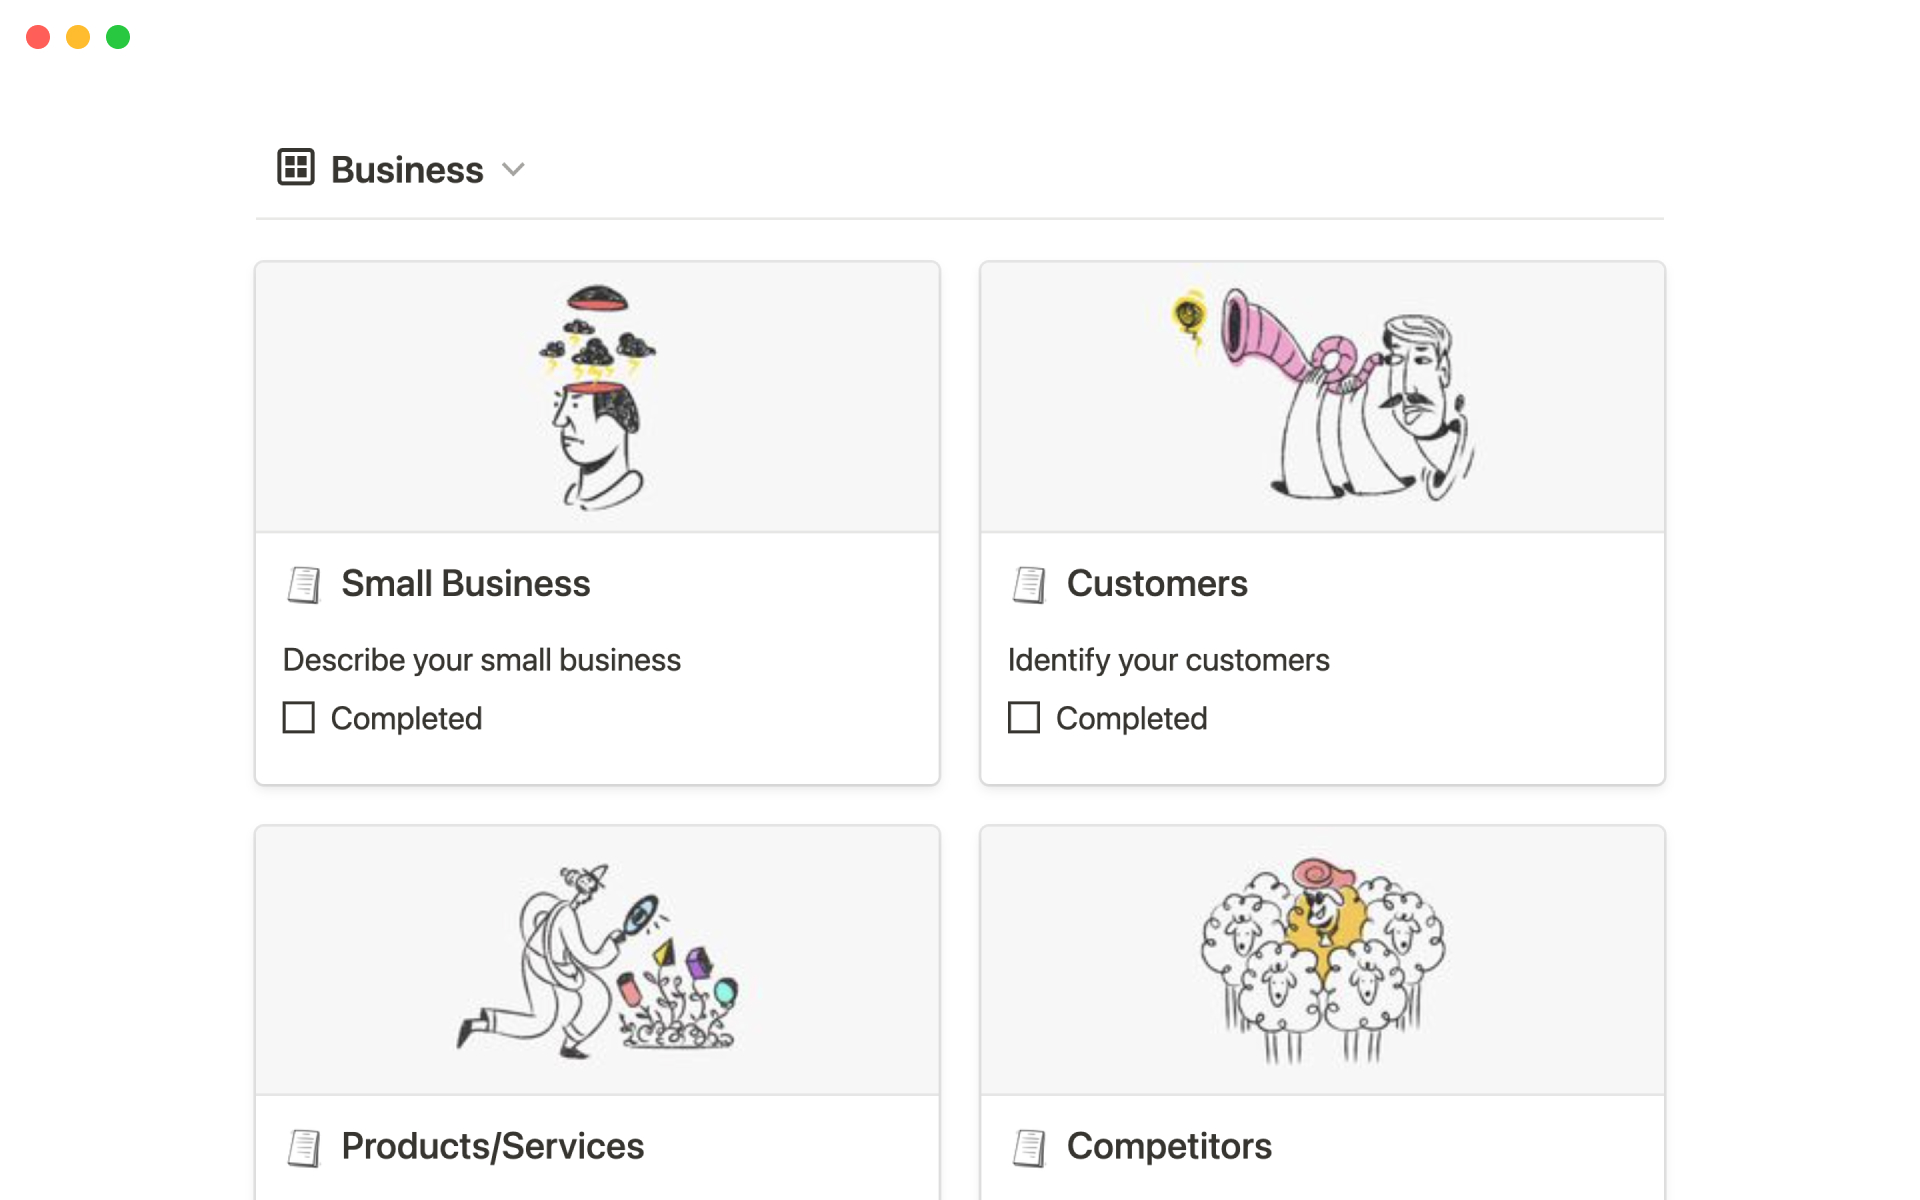Expand the Business view dropdown chevron
The image size is (1920, 1200).
513,170
